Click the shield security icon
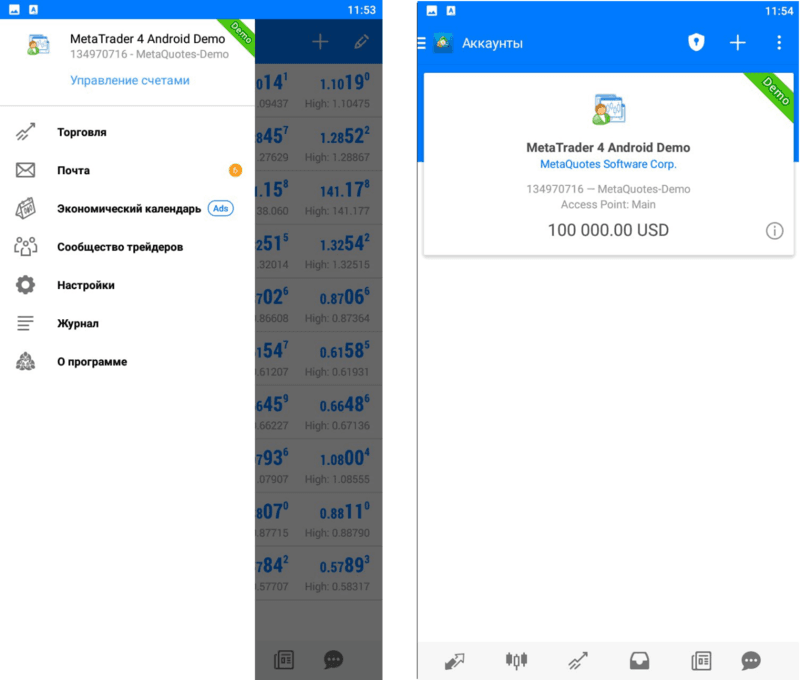Image resolution: width=800 pixels, height=680 pixels. click(x=696, y=42)
